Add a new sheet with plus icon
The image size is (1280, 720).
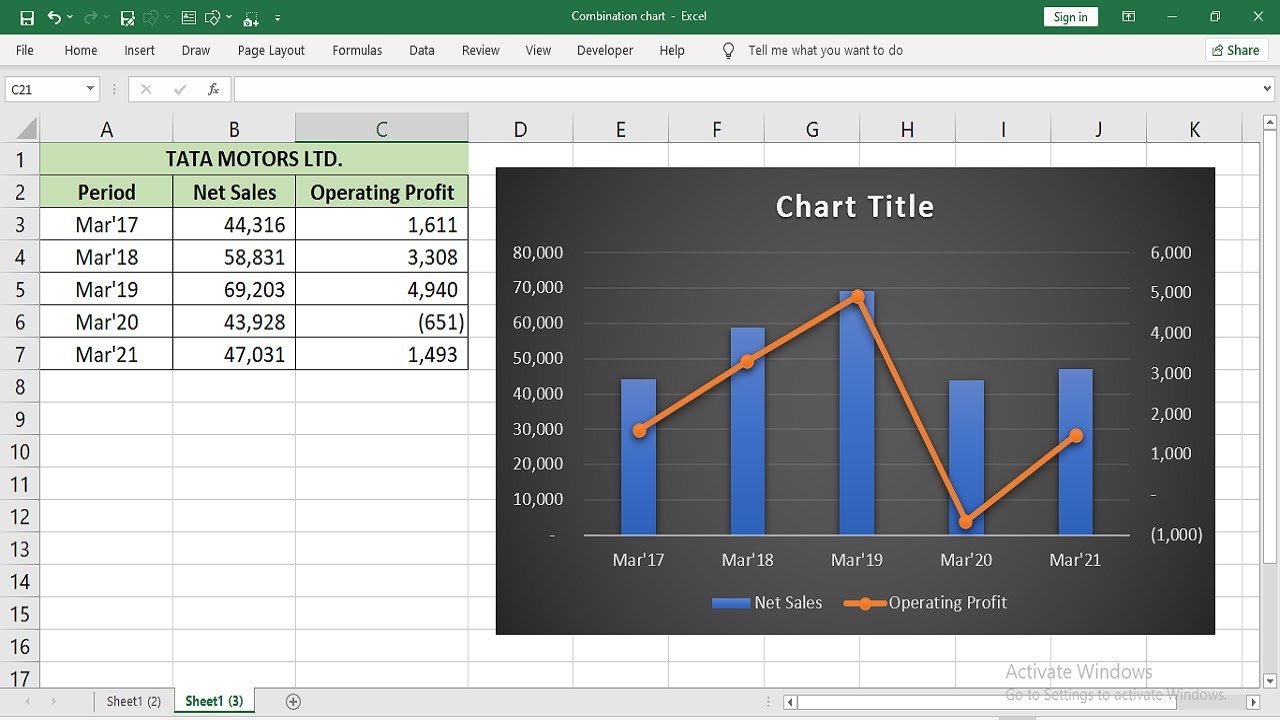(293, 702)
